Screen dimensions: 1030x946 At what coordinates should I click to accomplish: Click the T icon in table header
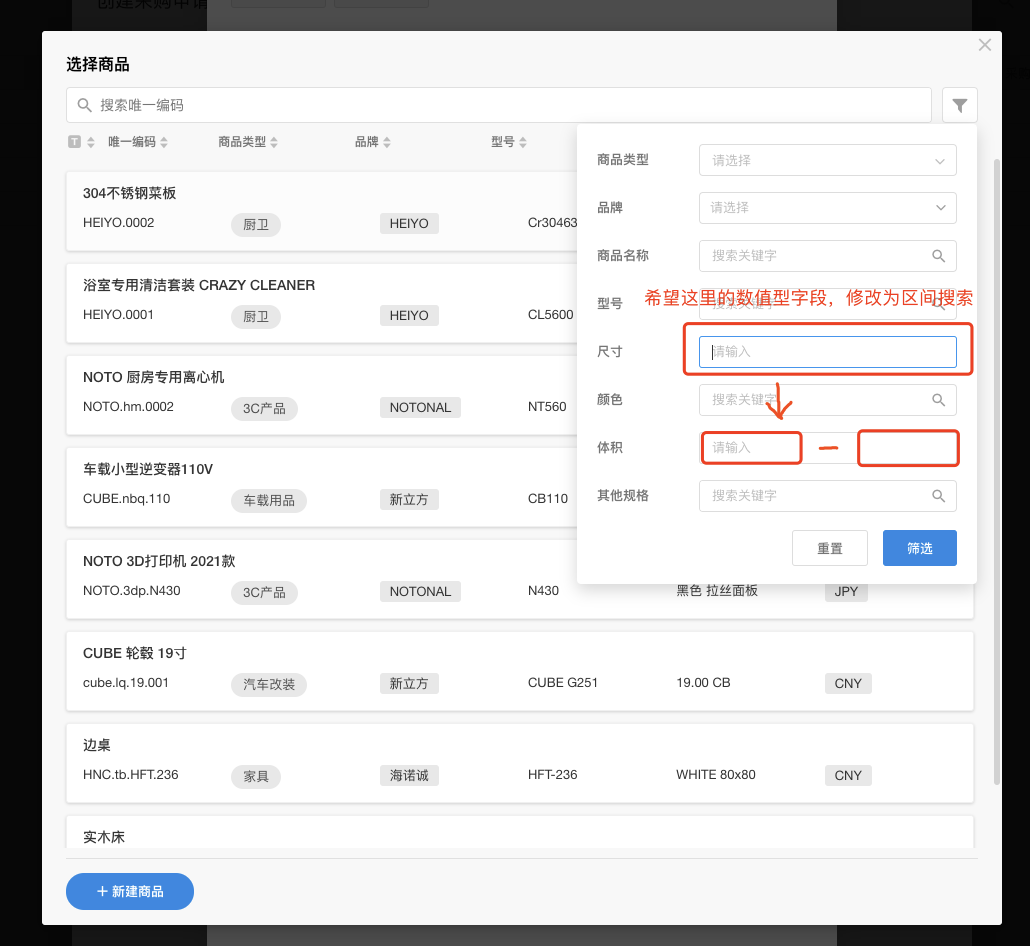(74, 142)
